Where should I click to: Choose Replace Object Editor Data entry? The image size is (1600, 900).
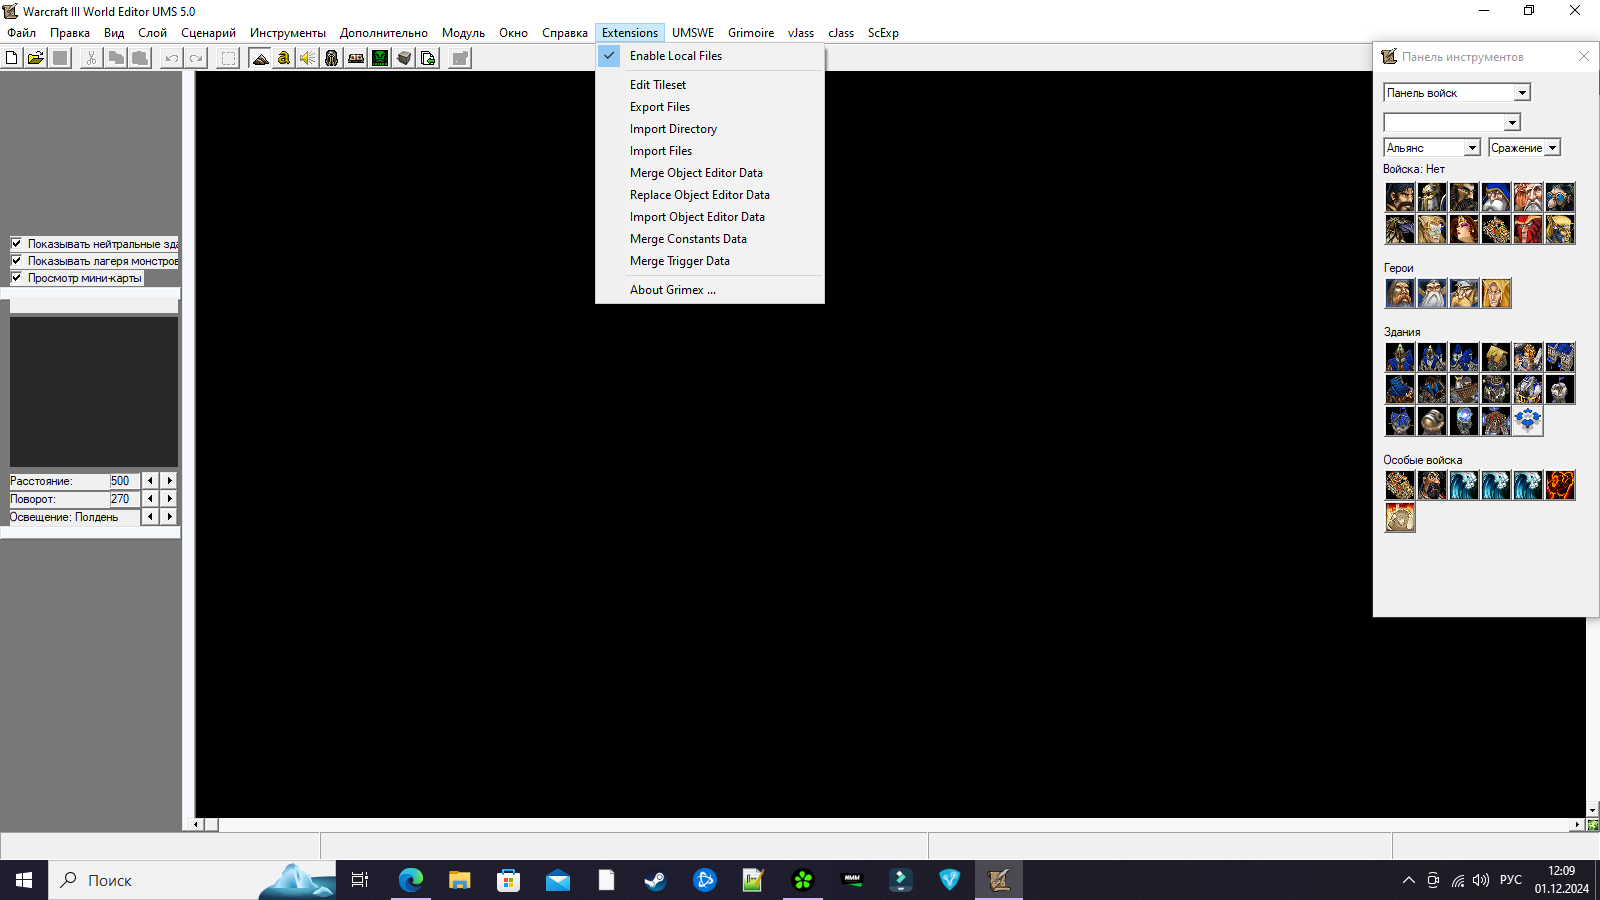(710, 195)
